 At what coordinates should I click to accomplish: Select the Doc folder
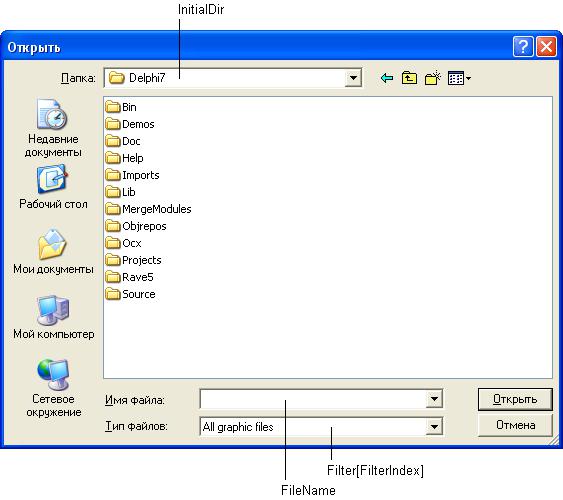(123, 141)
